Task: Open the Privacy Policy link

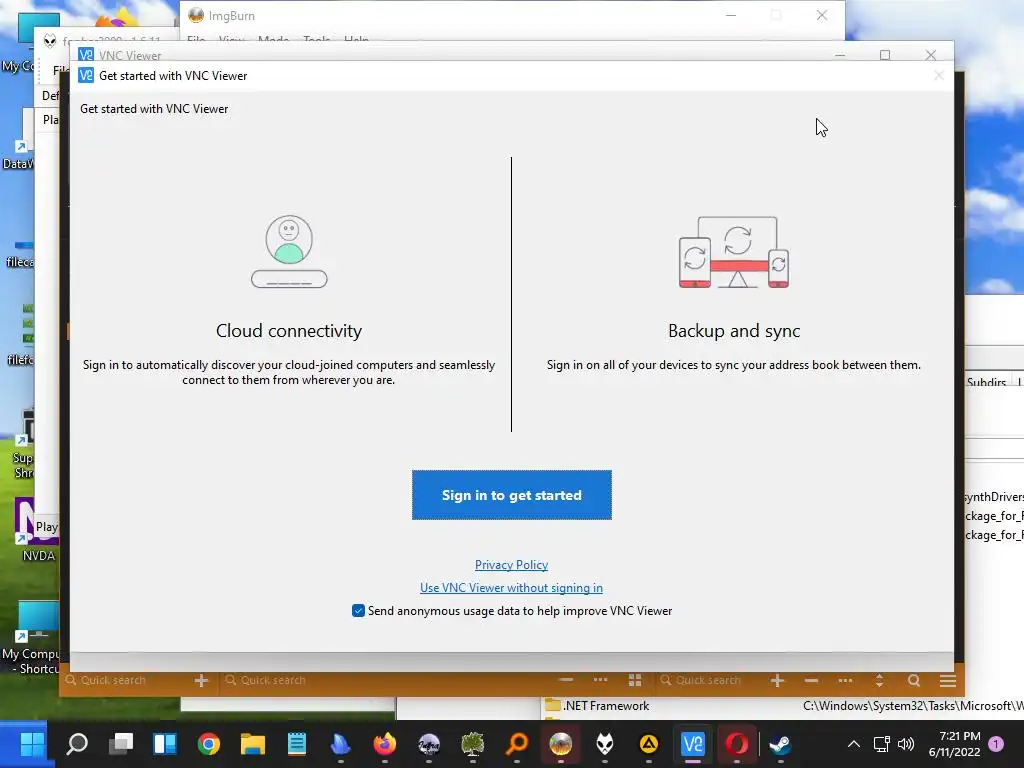Action: pyautogui.click(x=511, y=565)
